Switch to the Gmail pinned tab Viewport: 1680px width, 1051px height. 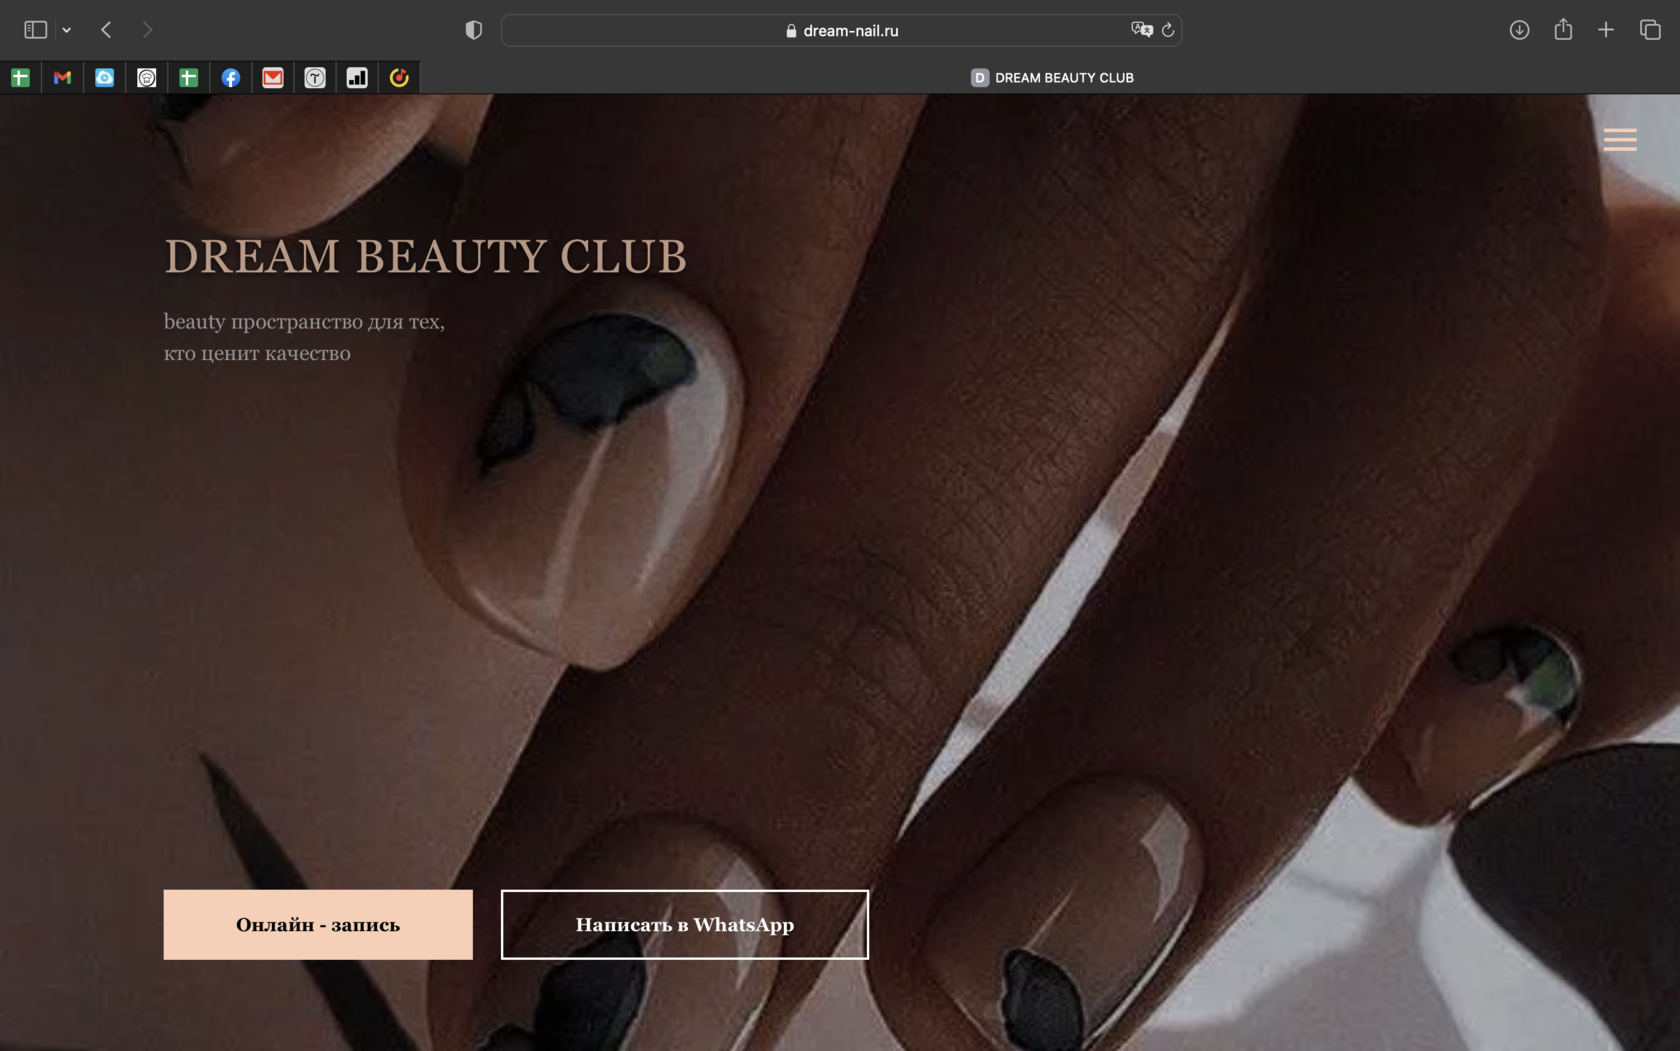coord(62,78)
